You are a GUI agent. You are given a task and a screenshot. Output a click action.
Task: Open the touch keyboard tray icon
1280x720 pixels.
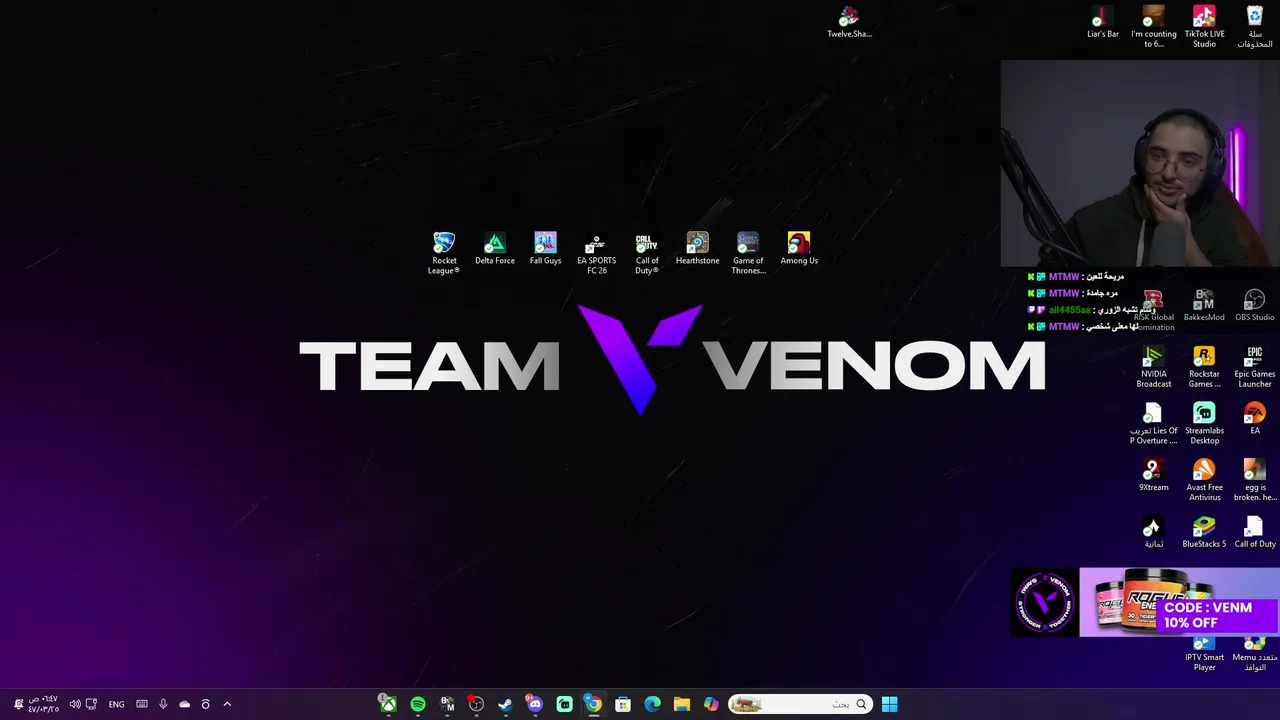pos(142,704)
